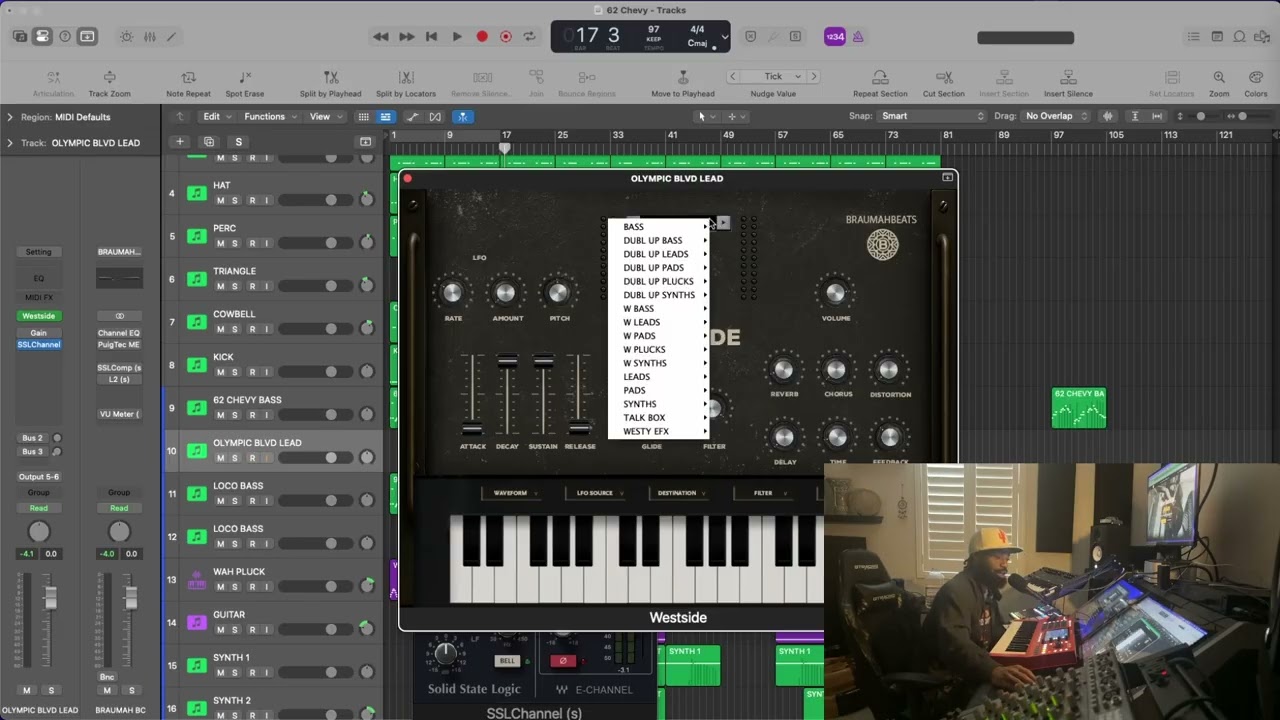Click Split by Locators icon

[x=406, y=77]
